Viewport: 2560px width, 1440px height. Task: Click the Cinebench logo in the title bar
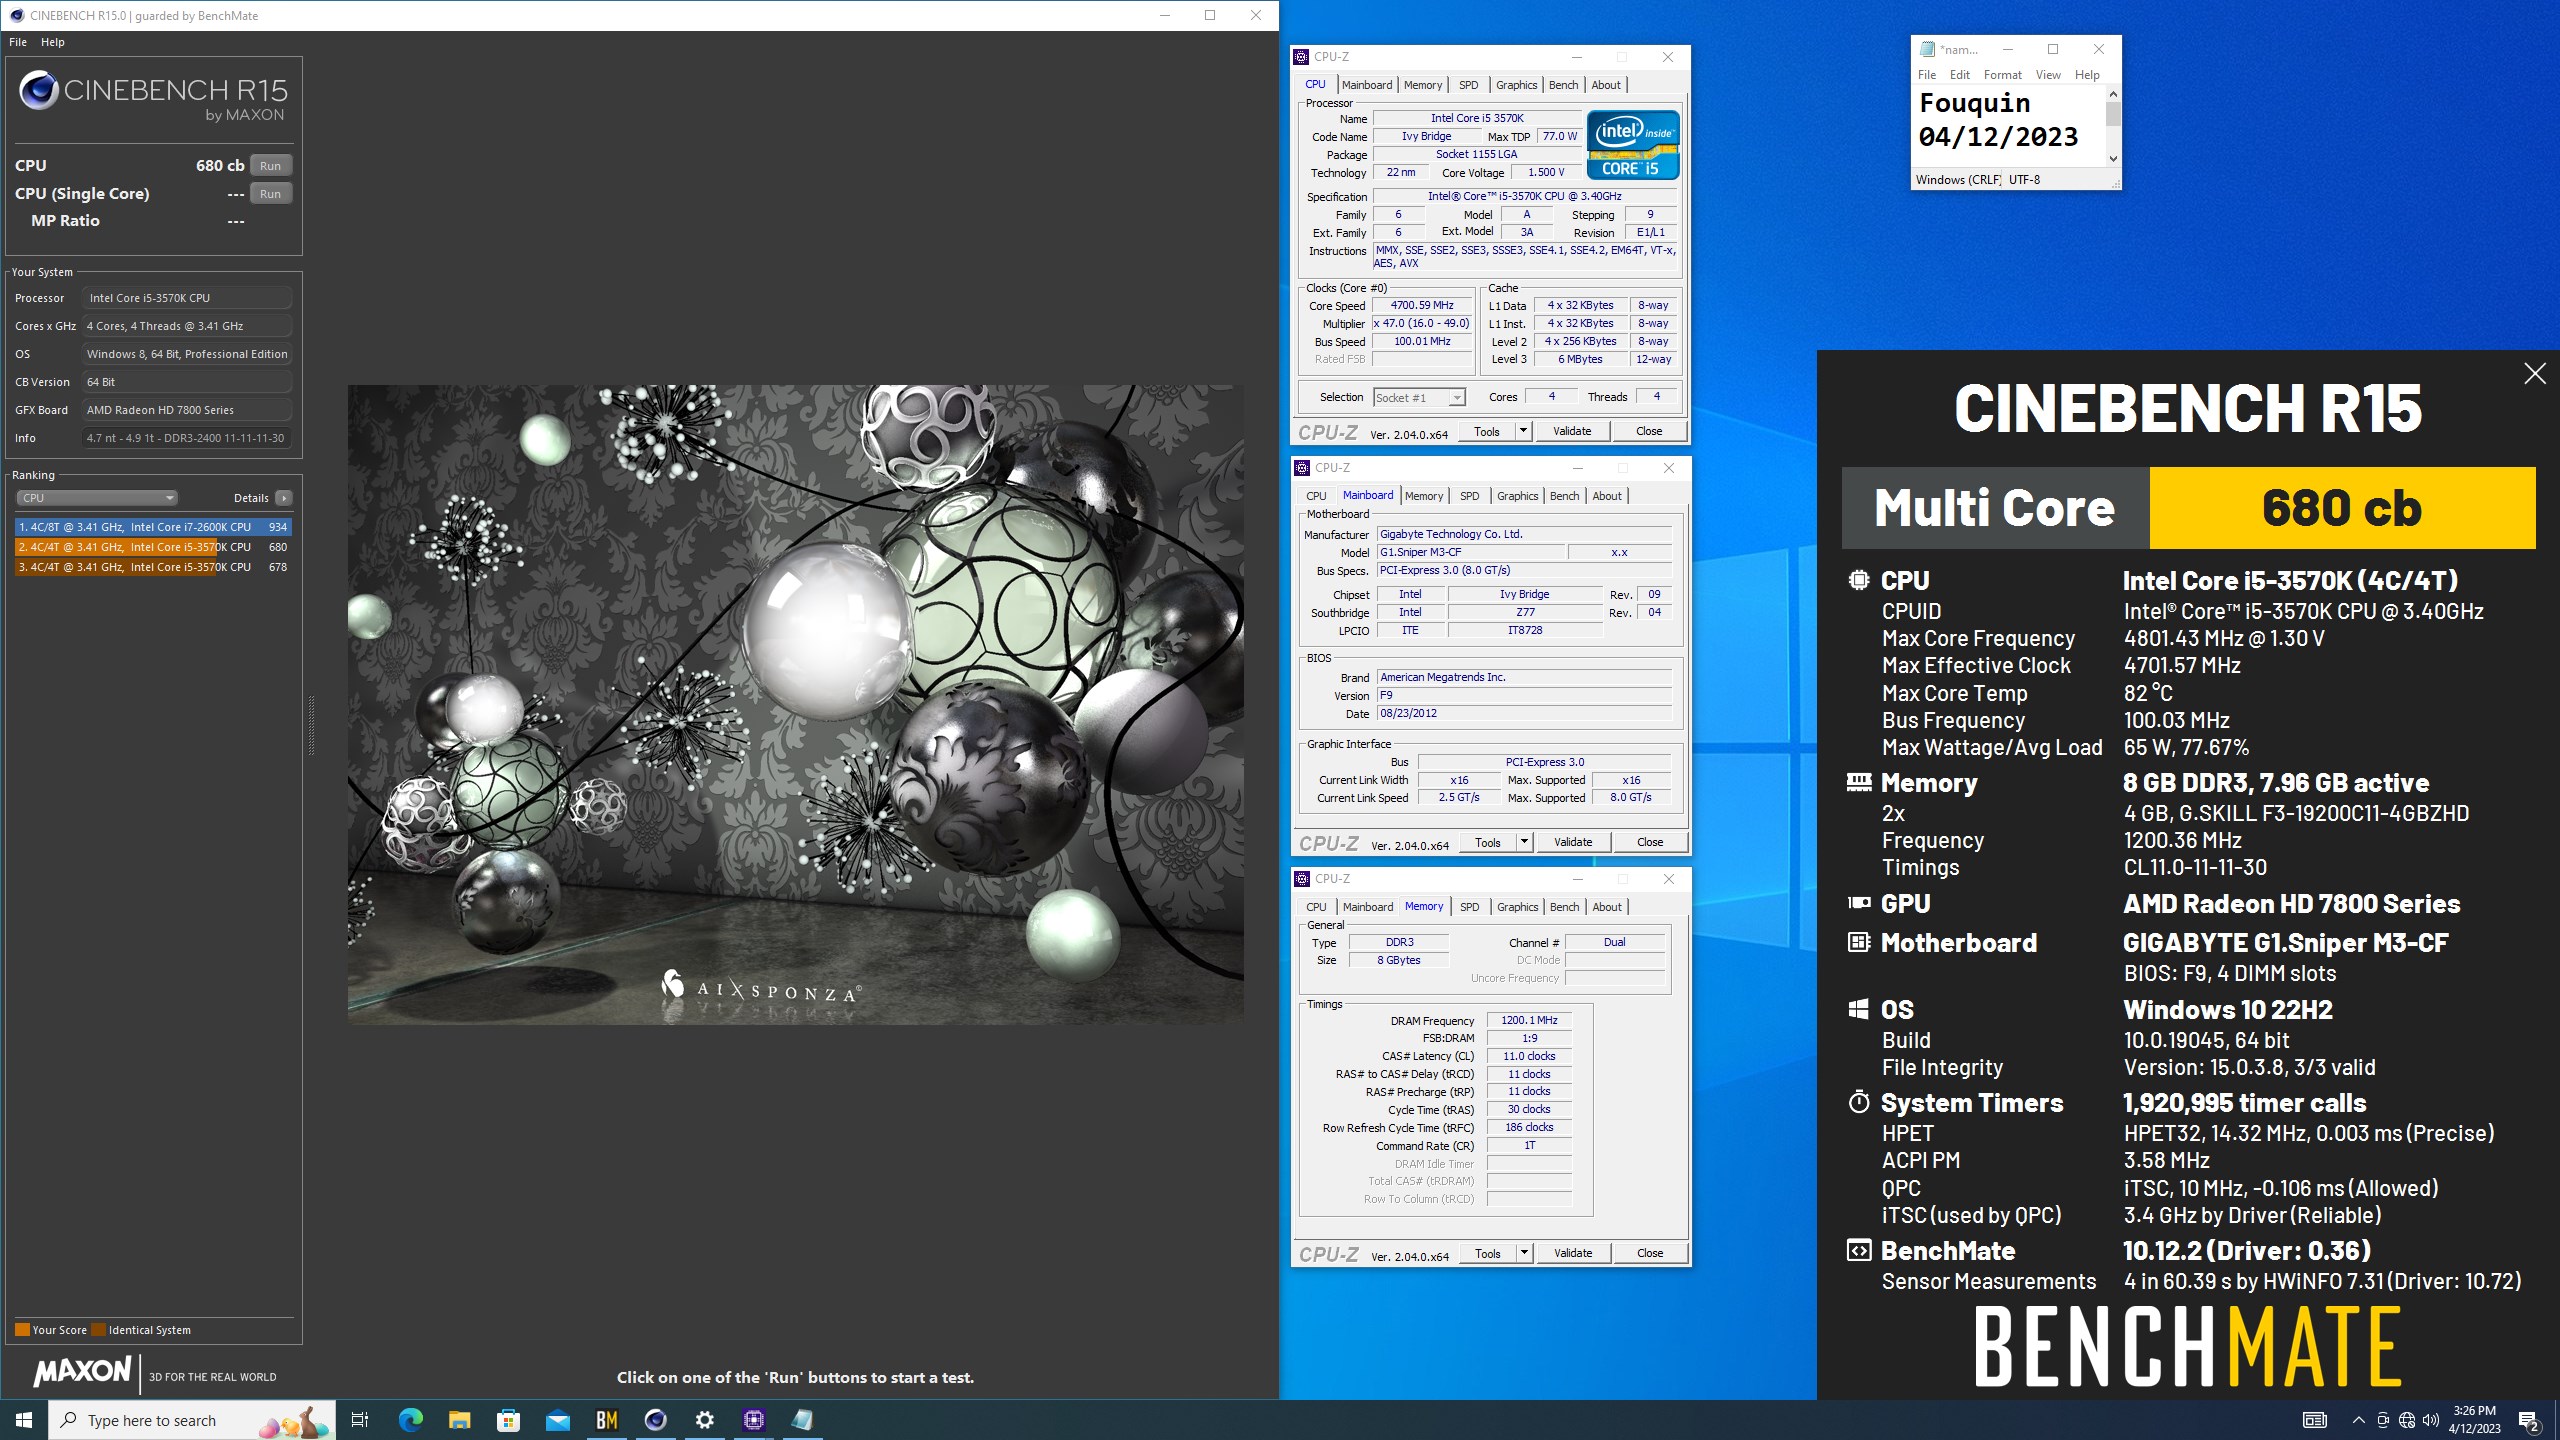(17, 15)
